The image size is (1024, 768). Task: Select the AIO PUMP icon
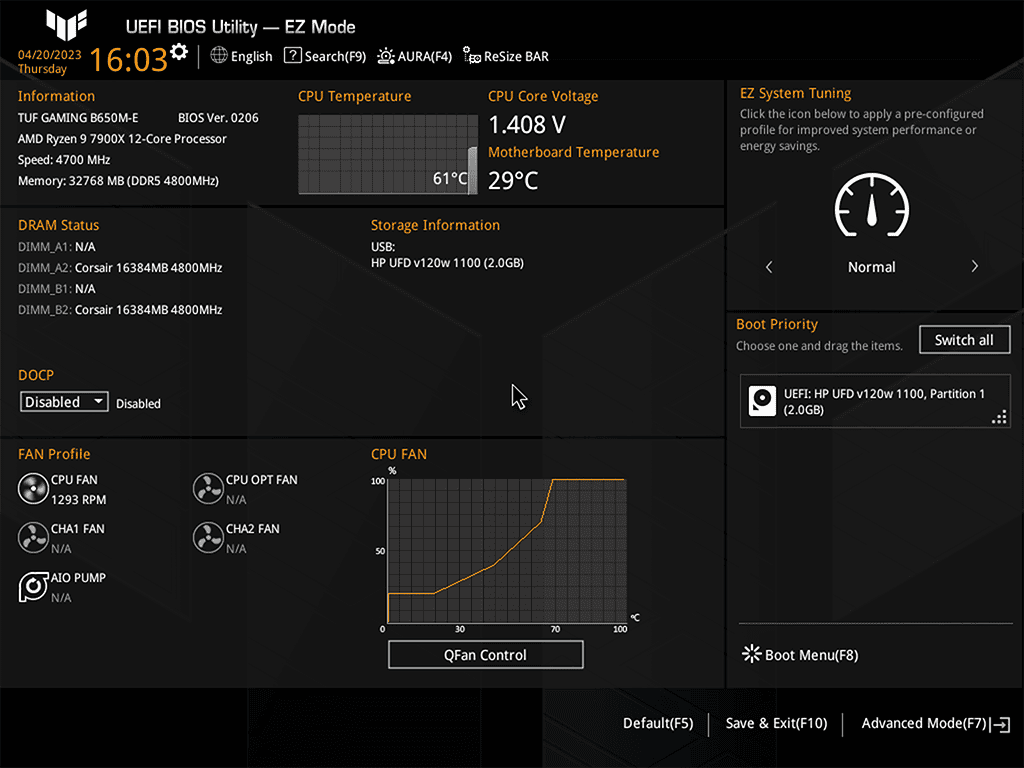[x=33, y=586]
